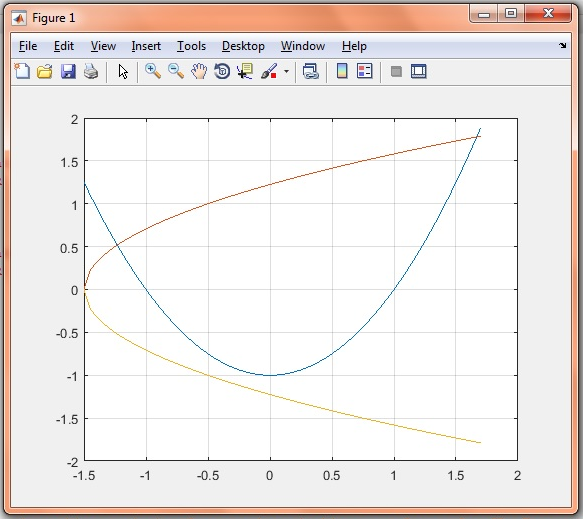Image resolution: width=583 pixels, height=519 pixels.
Task: Toggle the Edit Plot arrow pointer
Action: coord(123,71)
